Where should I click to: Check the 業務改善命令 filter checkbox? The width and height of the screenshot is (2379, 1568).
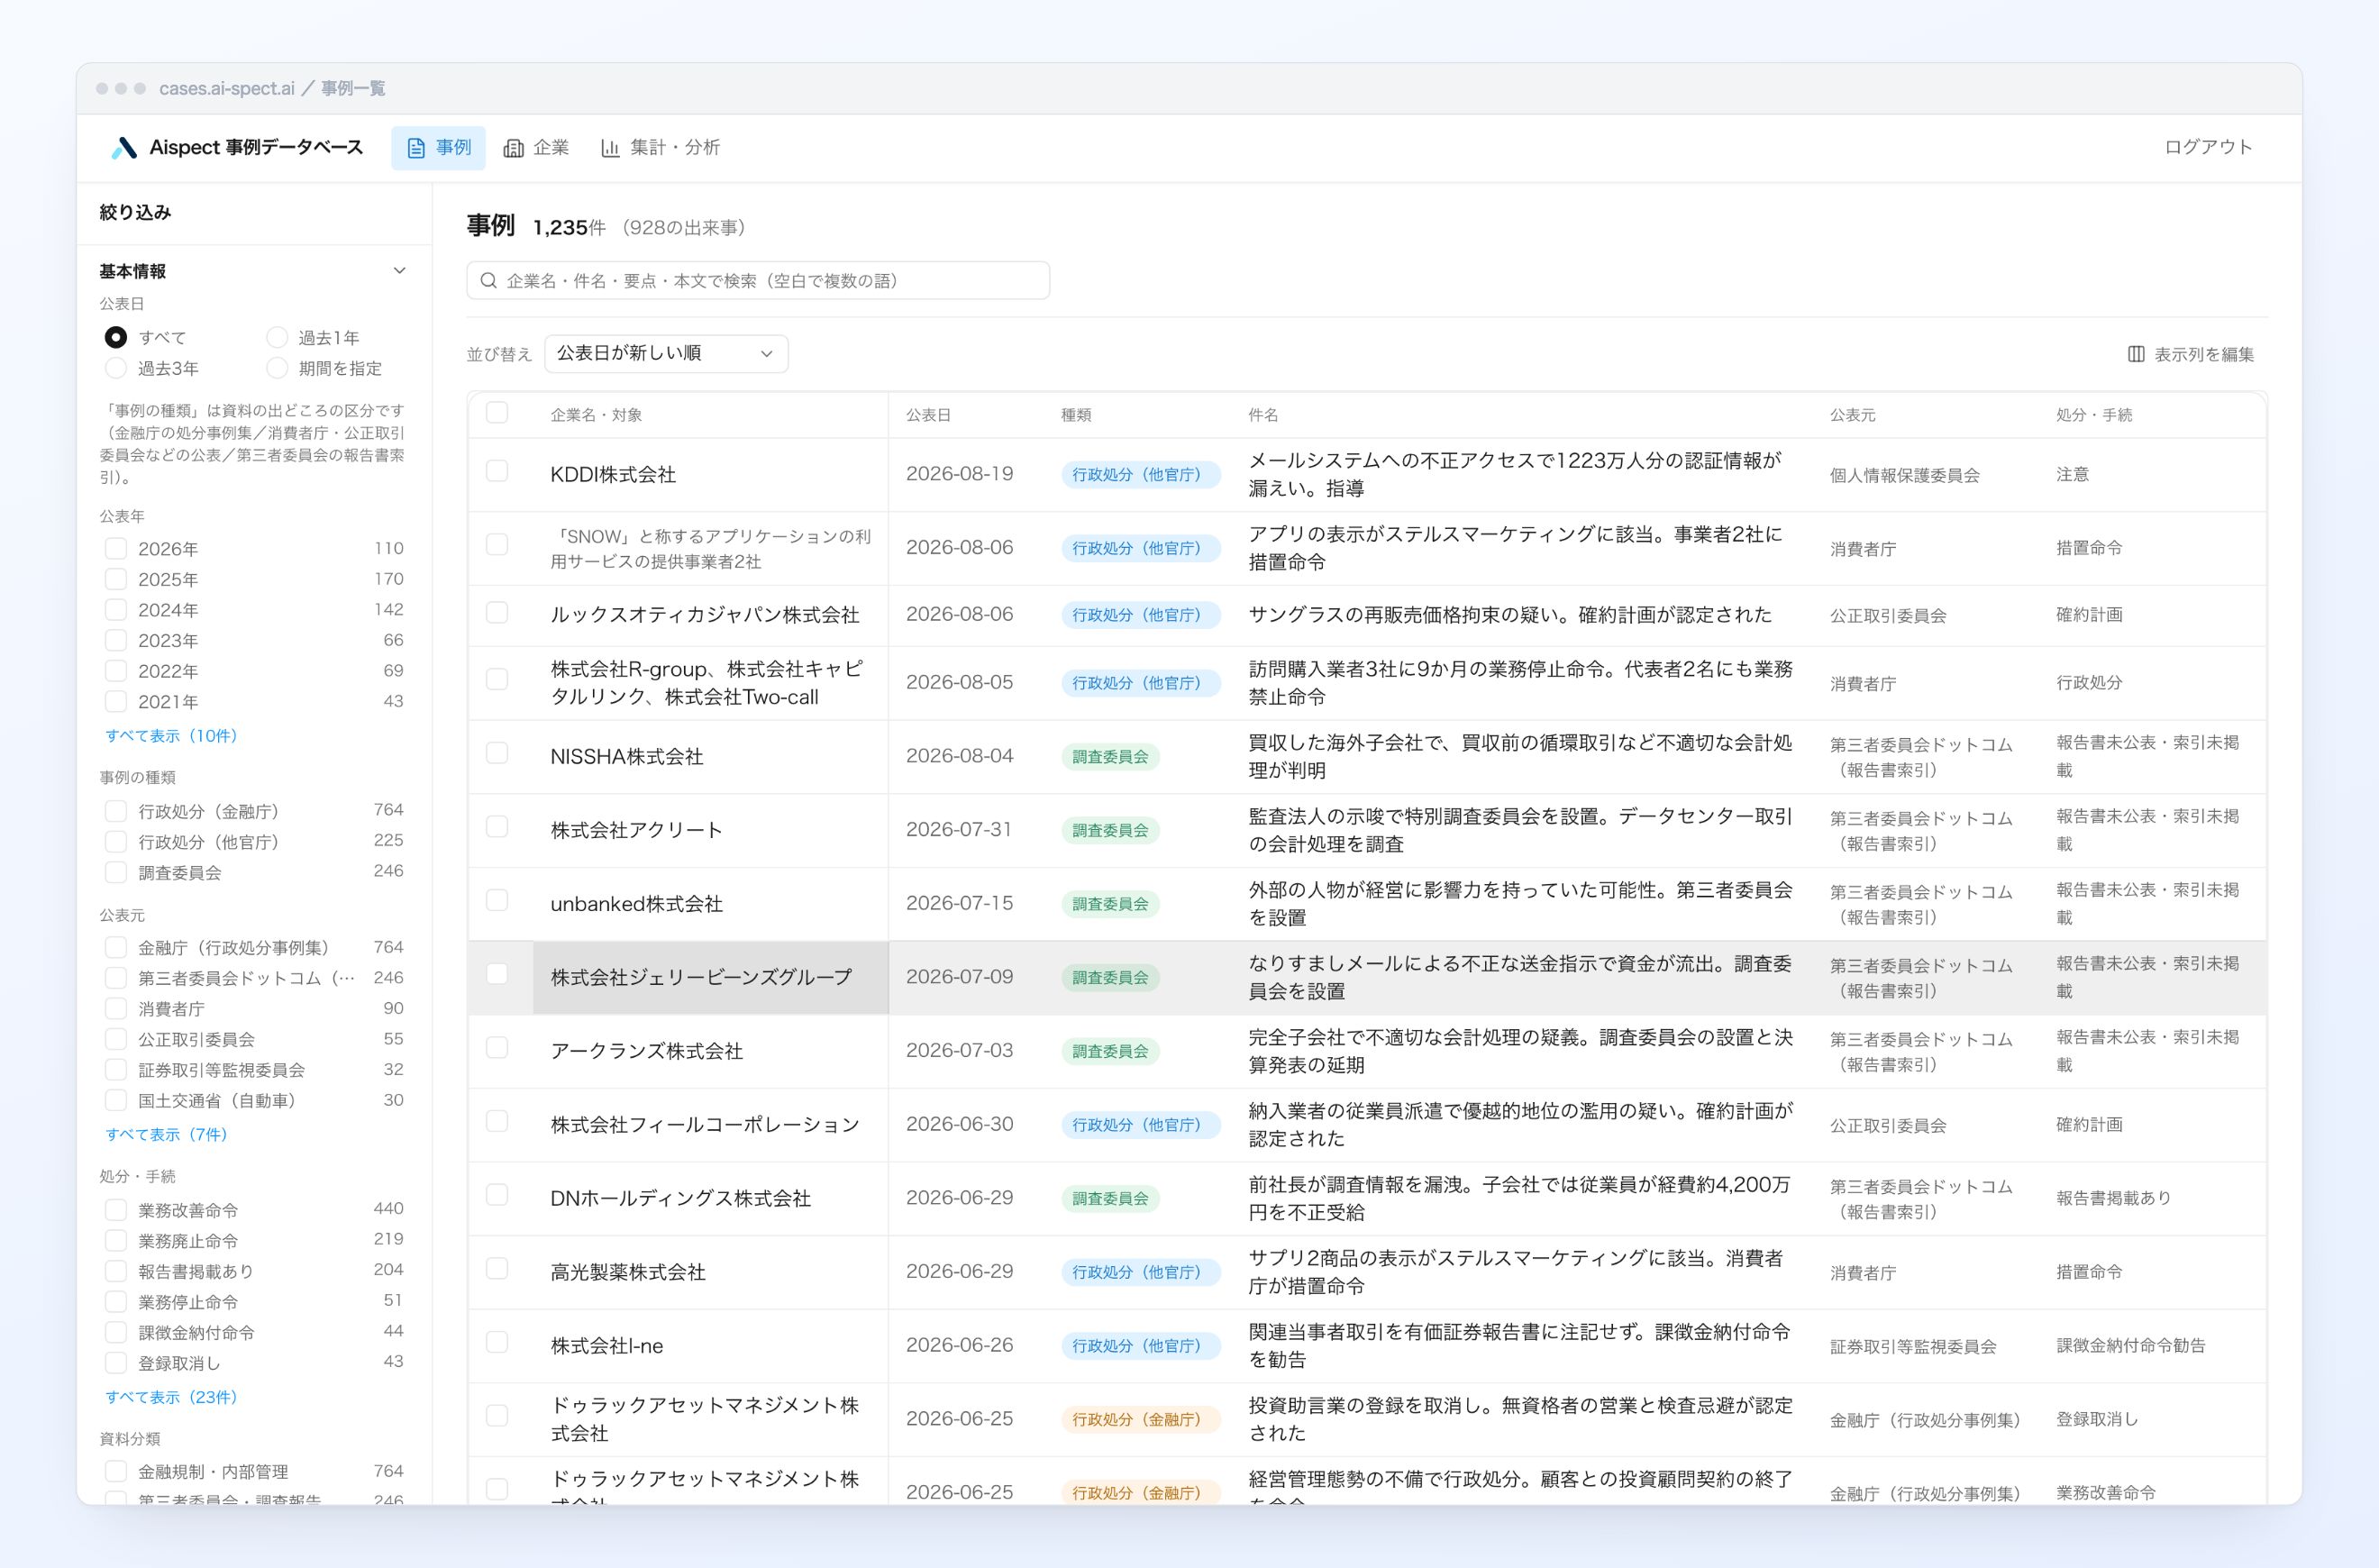[116, 1211]
